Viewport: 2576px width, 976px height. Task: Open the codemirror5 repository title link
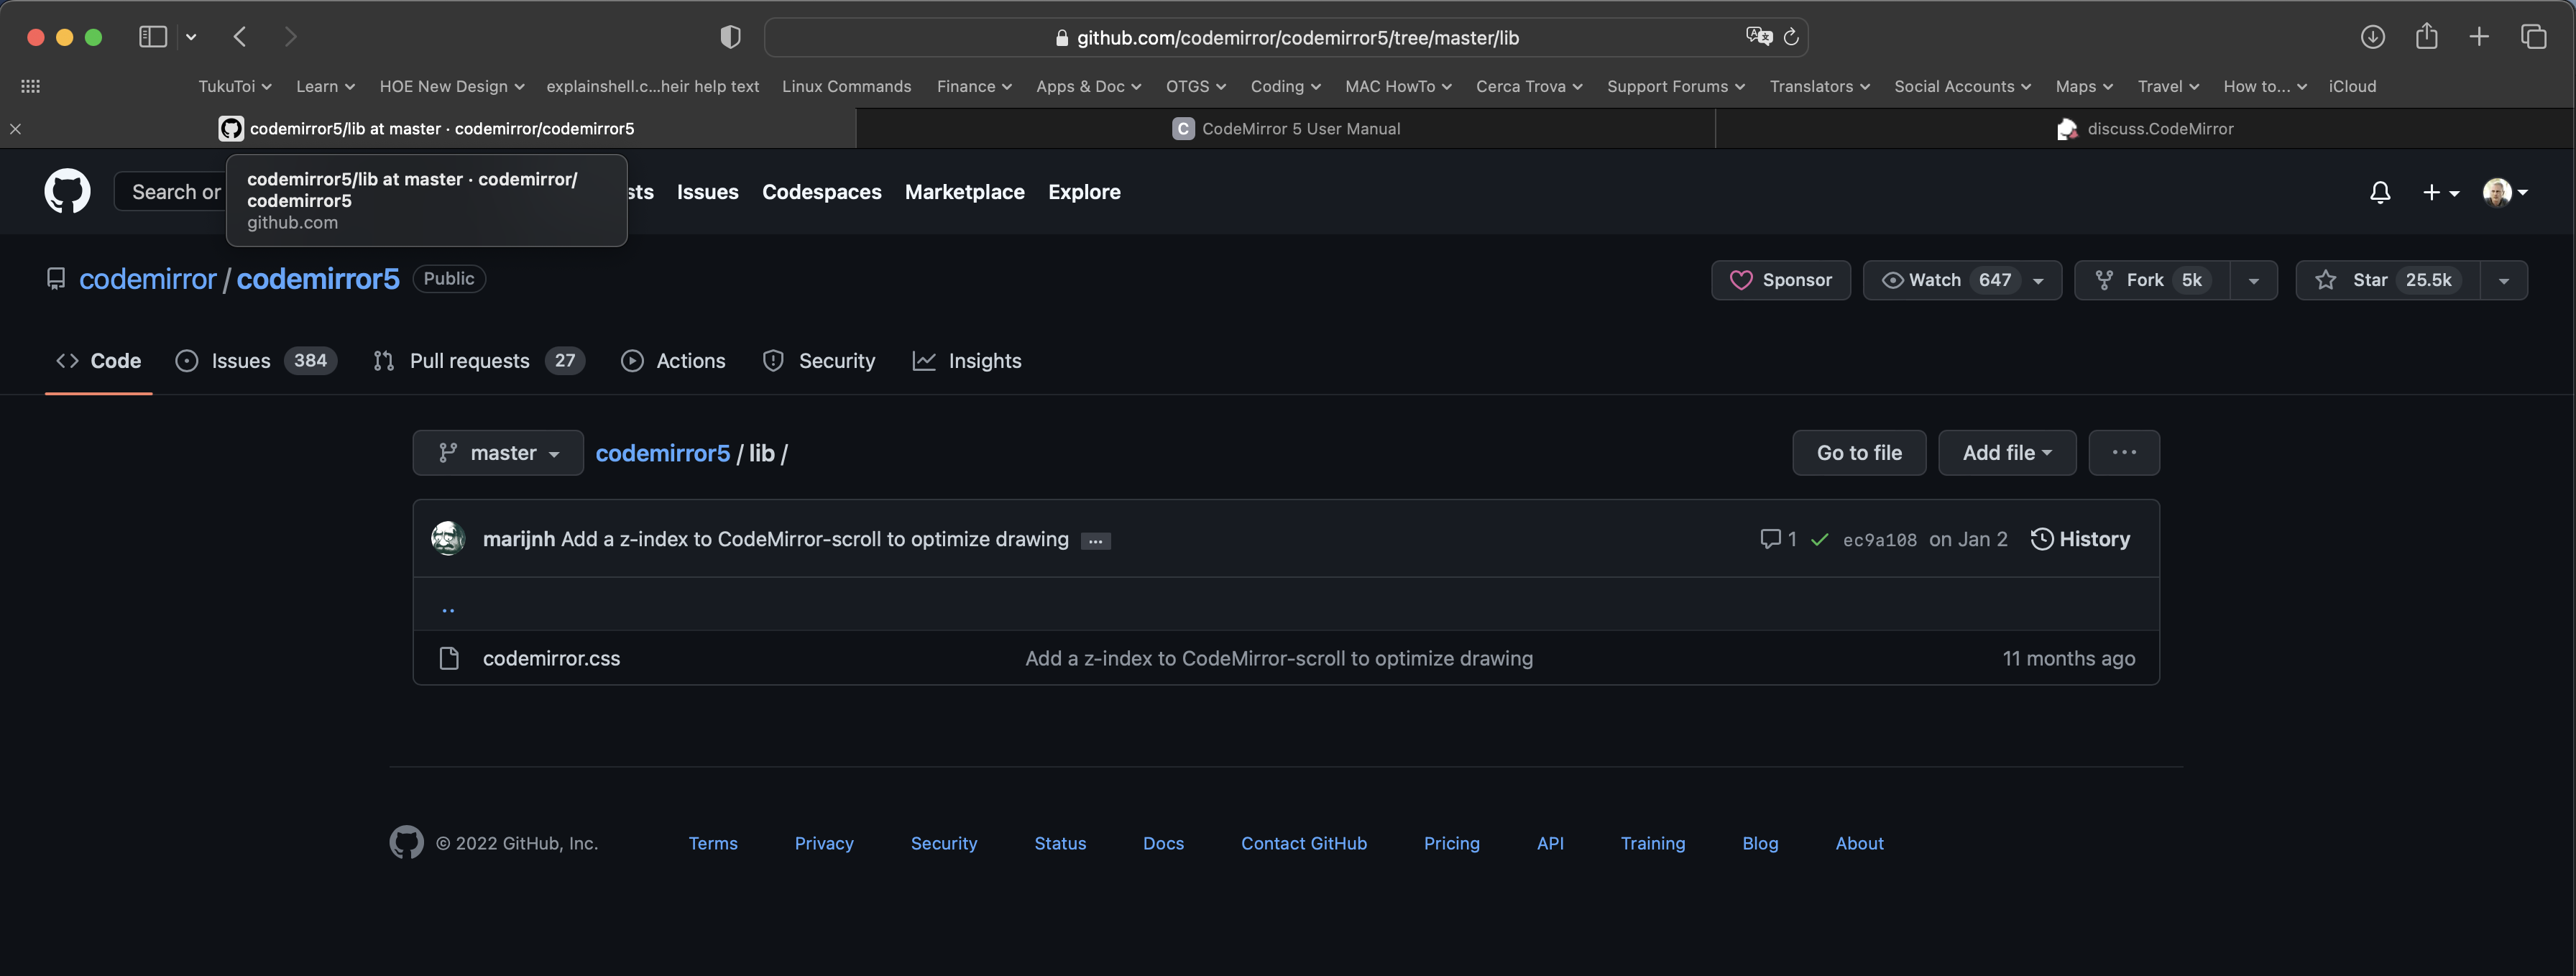tap(318, 279)
